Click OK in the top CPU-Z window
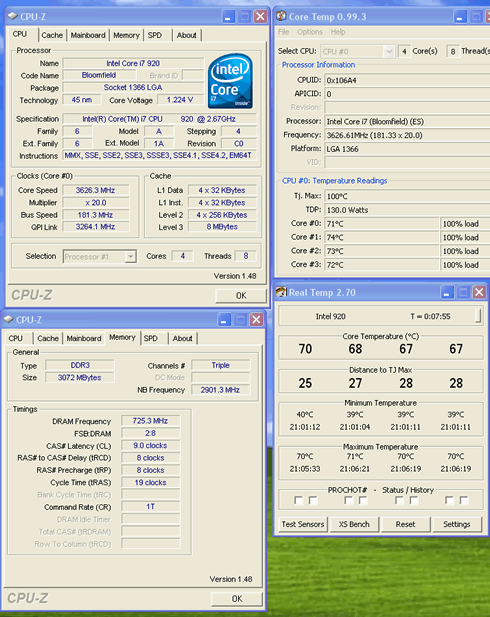The width and height of the screenshot is (490, 617). coord(241,296)
